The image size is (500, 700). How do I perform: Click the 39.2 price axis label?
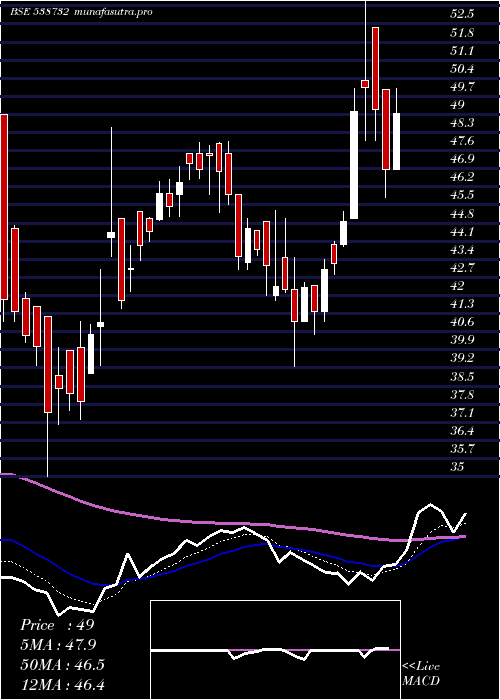[462, 358]
